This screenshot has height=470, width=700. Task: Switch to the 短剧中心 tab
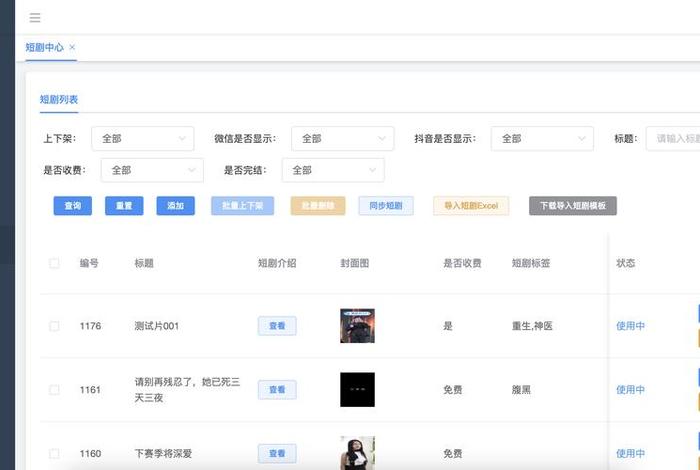click(x=44, y=47)
